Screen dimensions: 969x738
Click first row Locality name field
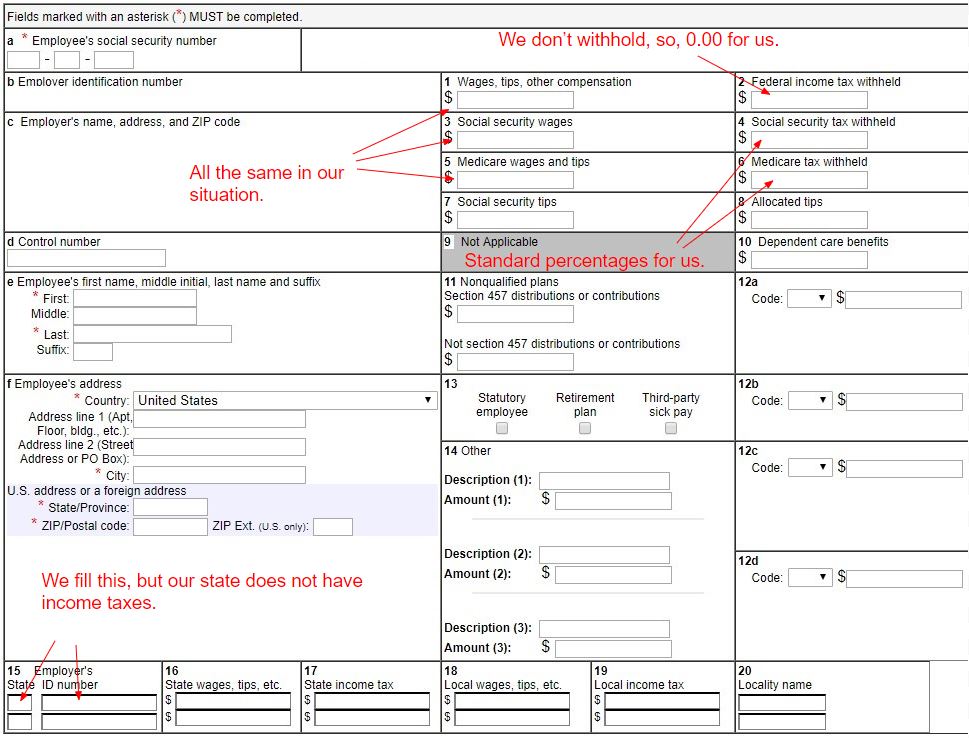[x=782, y=702]
